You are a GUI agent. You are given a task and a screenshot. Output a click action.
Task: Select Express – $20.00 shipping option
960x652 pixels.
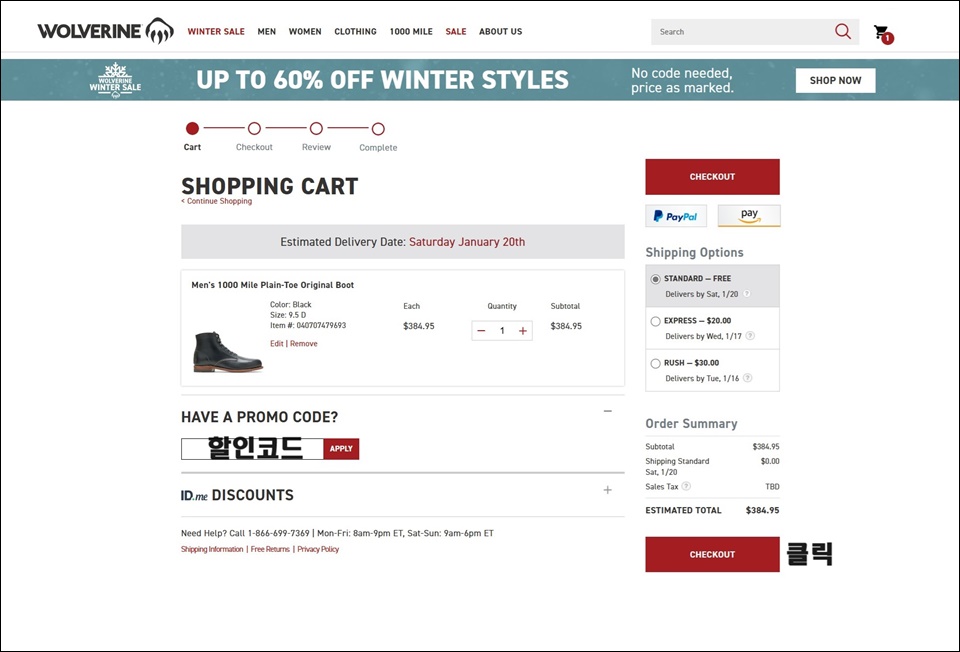point(656,321)
